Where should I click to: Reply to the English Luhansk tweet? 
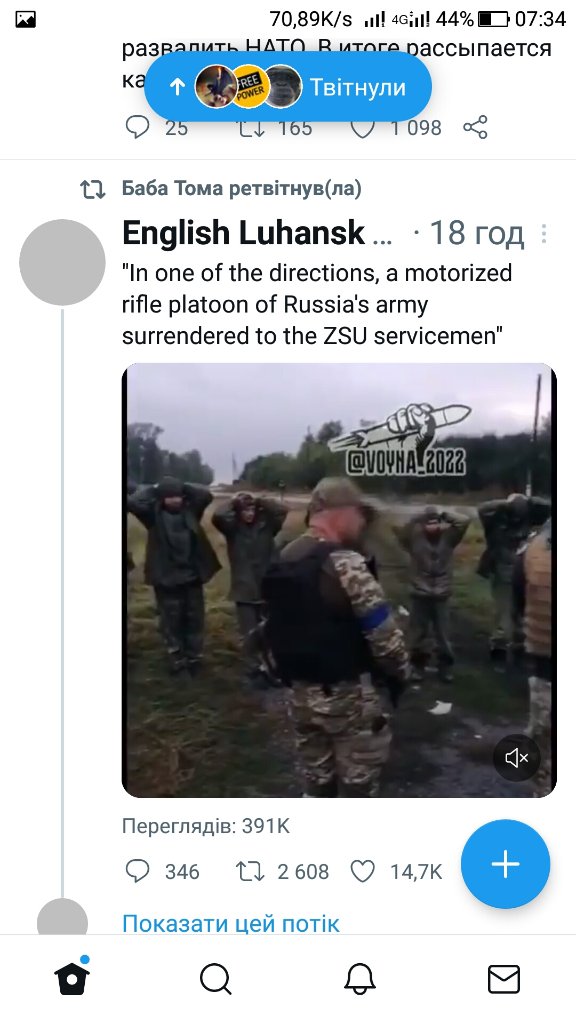coord(137,871)
